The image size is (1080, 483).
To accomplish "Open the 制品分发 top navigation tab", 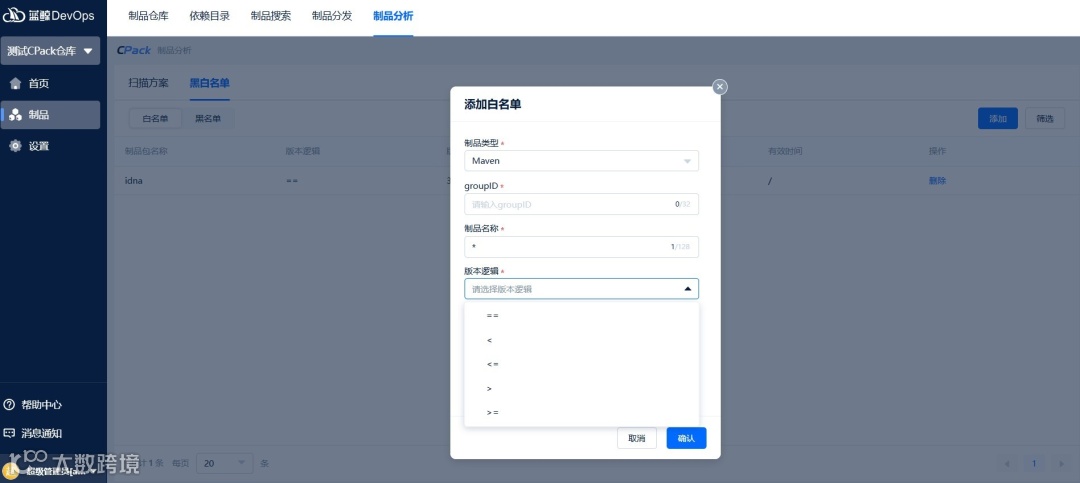I will (332, 16).
